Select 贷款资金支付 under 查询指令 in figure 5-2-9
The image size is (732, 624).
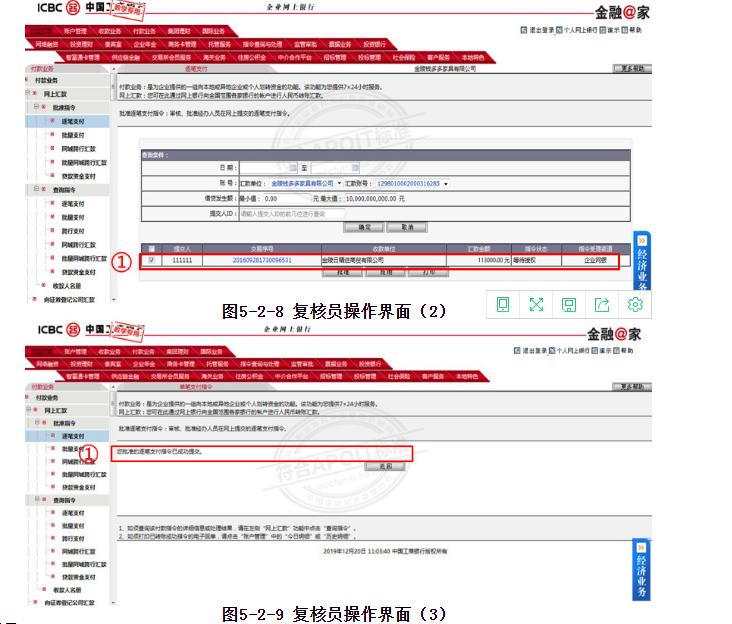78,577
